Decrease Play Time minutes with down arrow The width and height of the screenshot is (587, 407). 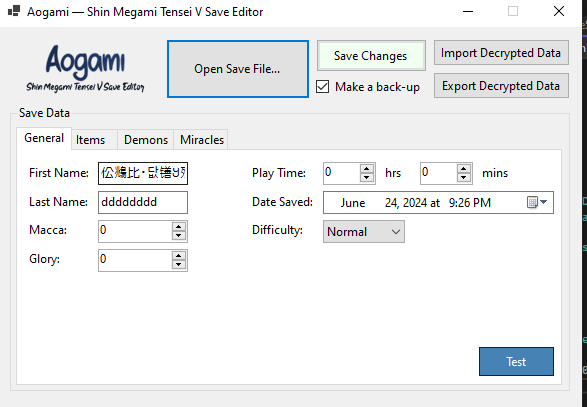(464, 177)
